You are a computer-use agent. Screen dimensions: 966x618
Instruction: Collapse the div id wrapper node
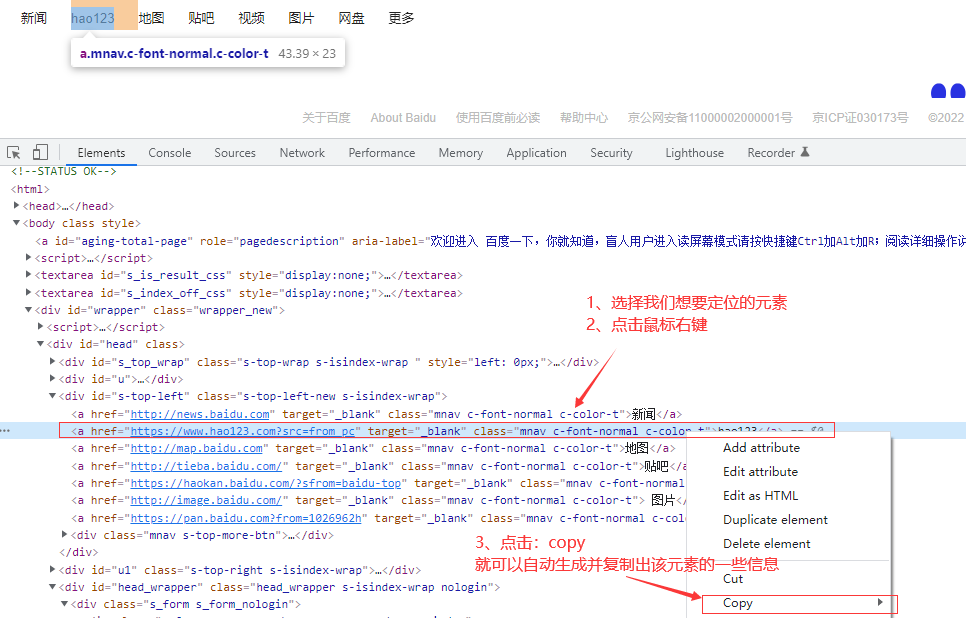click(x=28, y=310)
